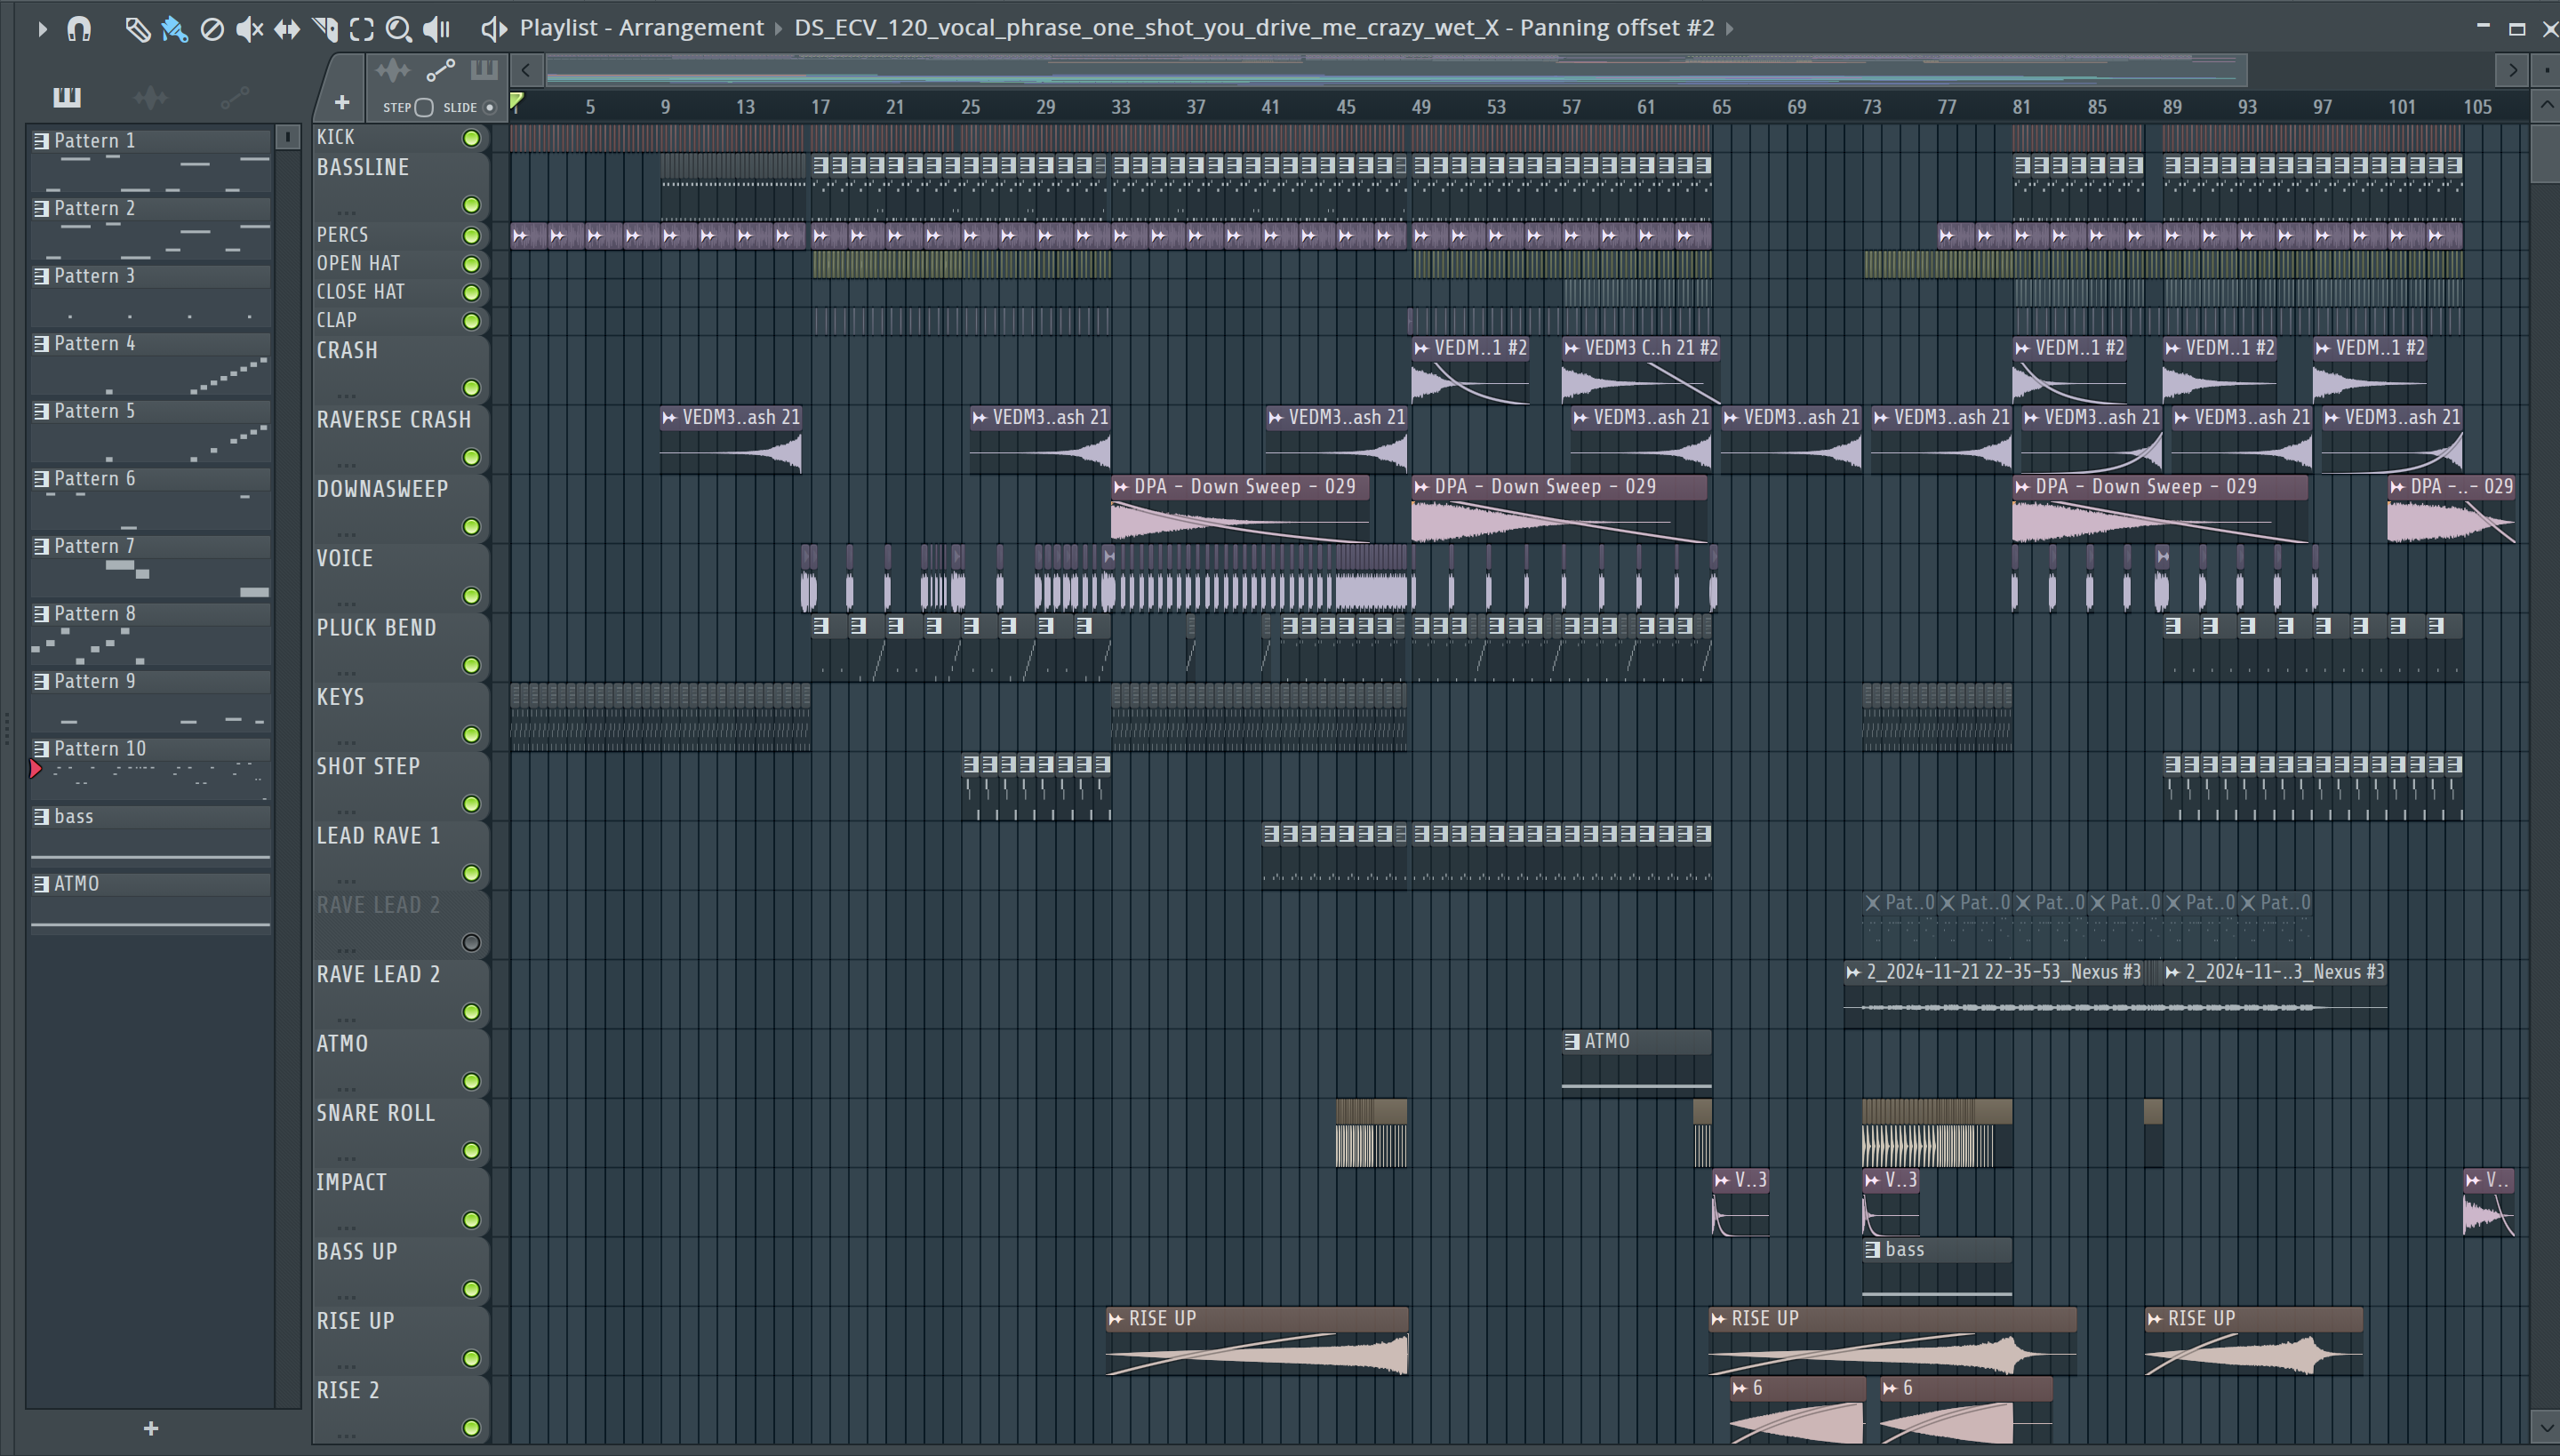Show automation clips in the picker panel

234,97
